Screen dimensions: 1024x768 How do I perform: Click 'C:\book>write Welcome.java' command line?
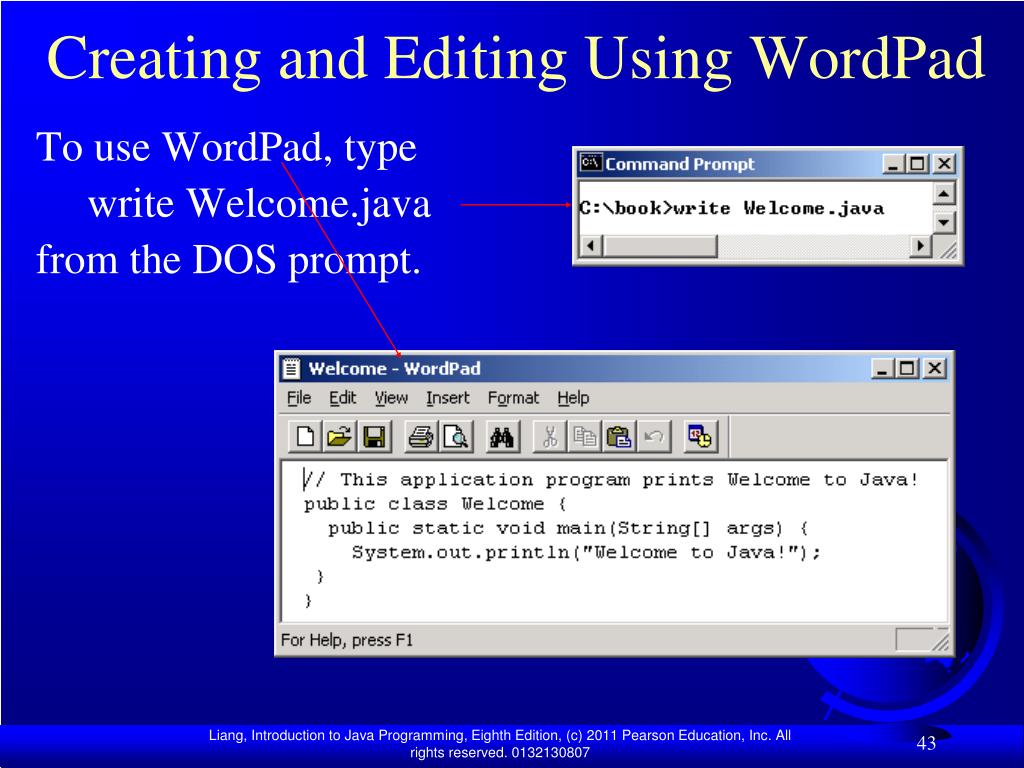point(731,208)
